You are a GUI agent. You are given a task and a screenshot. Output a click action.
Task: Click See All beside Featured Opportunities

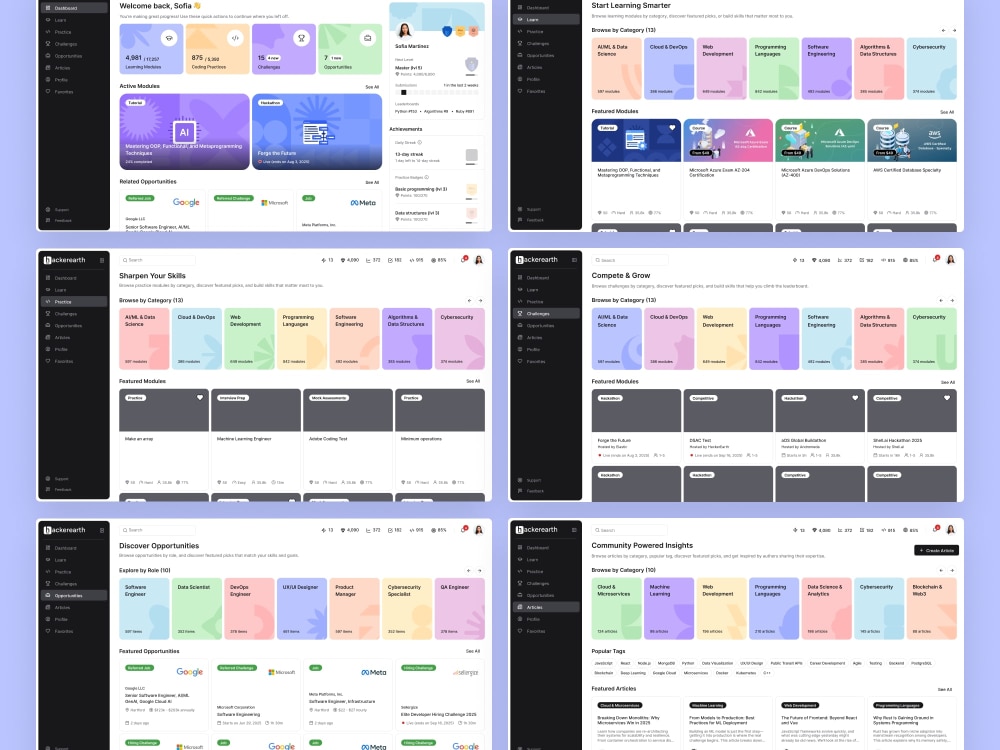click(473, 651)
